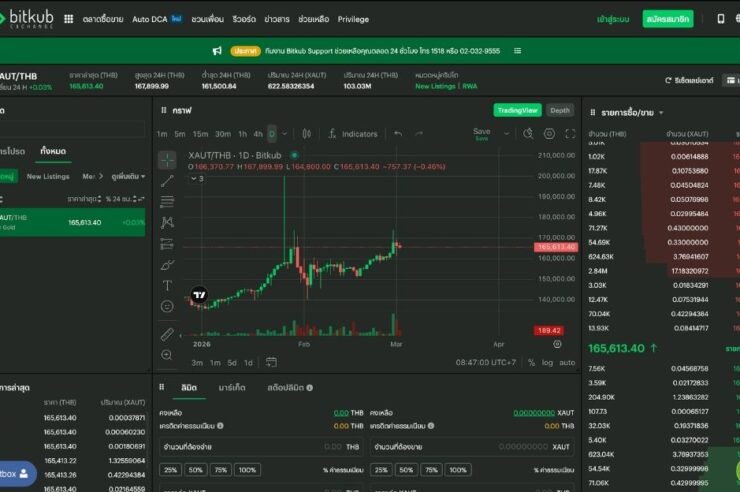The image size is (740, 492).
Task: Expand the timeframe dropdown arrow next to D
Action: point(285,134)
